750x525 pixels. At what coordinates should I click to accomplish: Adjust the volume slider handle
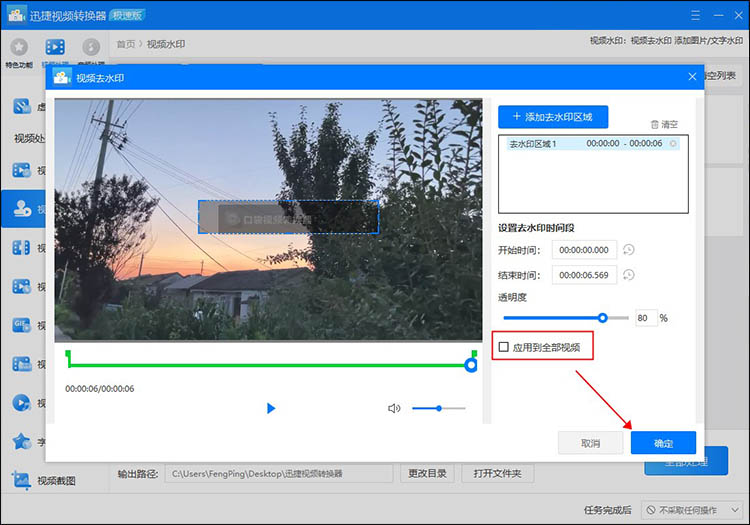(439, 408)
